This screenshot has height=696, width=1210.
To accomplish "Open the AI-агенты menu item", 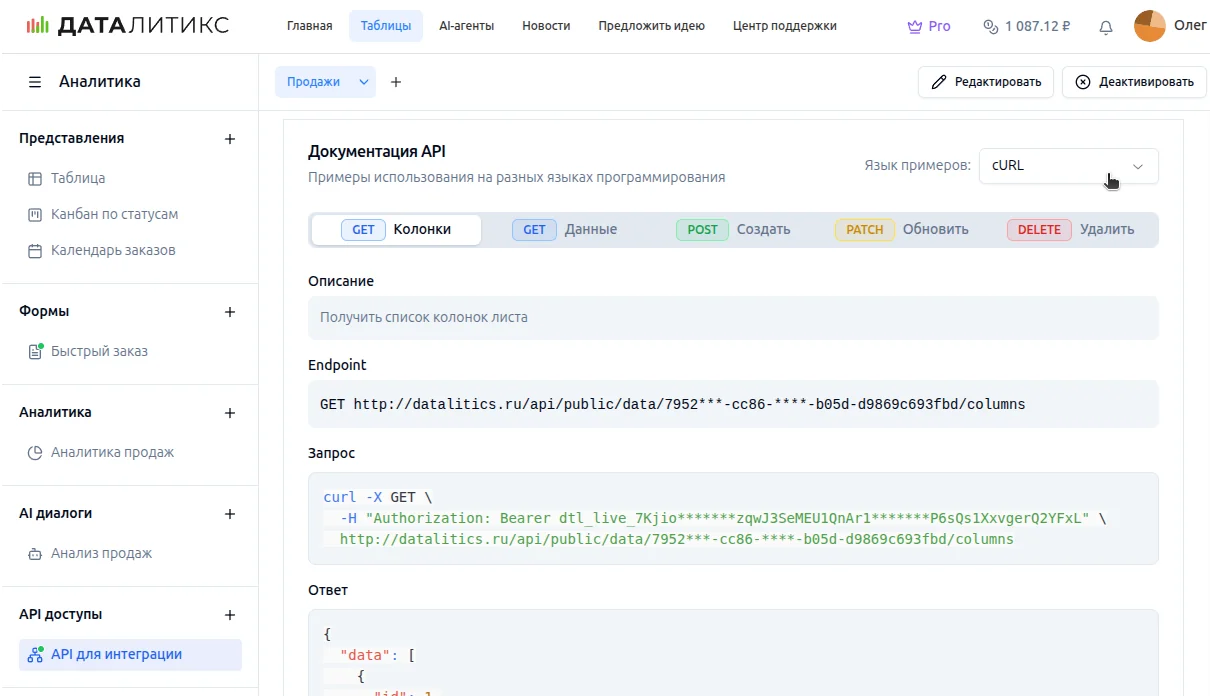I will [466, 26].
